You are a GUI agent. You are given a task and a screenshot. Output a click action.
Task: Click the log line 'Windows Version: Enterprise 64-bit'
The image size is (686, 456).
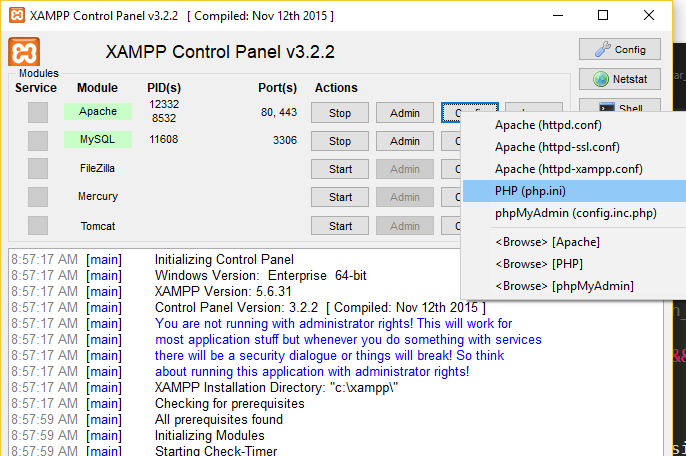click(x=261, y=276)
